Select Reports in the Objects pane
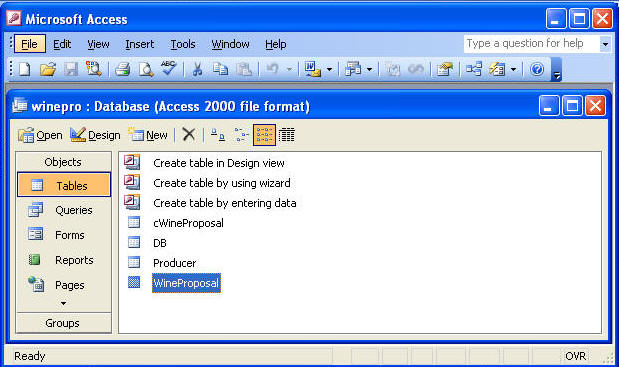This screenshot has height=367, width=619. click(64, 260)
